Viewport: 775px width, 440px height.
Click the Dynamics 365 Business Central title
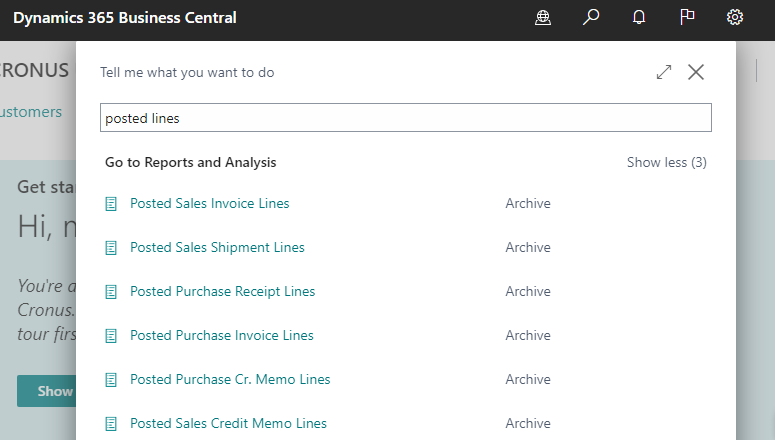125,18
